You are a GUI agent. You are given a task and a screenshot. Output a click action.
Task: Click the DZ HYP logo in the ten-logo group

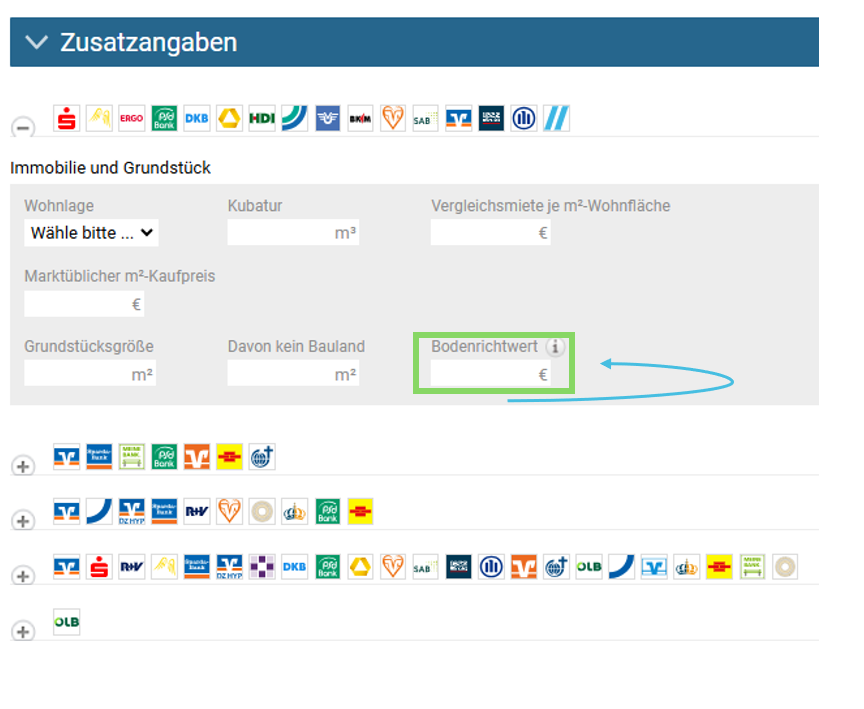[132, 512]
